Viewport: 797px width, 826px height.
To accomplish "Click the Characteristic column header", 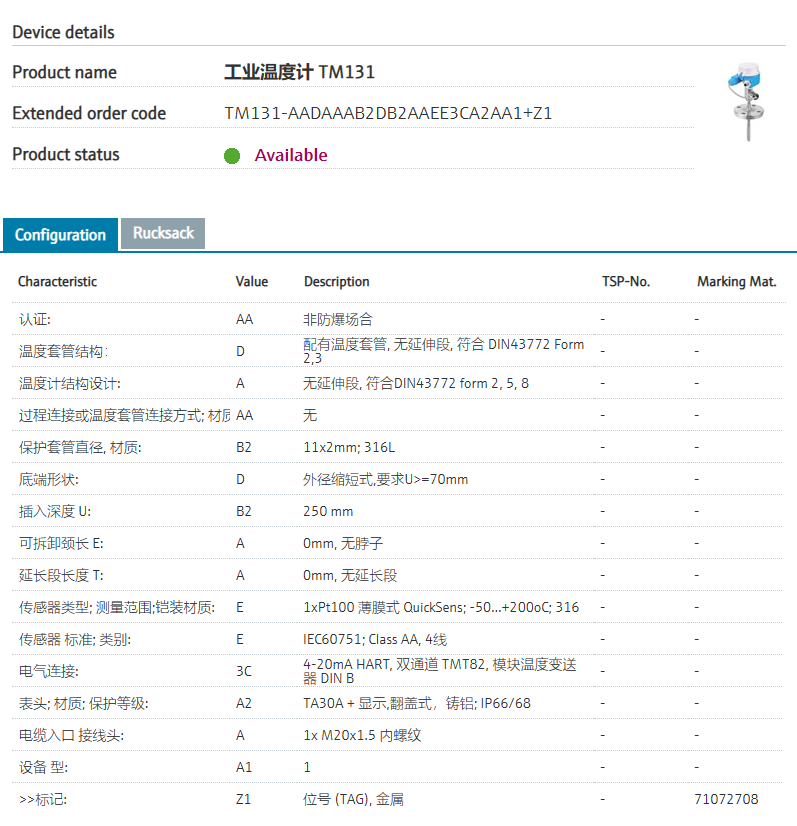I will 58,282.
